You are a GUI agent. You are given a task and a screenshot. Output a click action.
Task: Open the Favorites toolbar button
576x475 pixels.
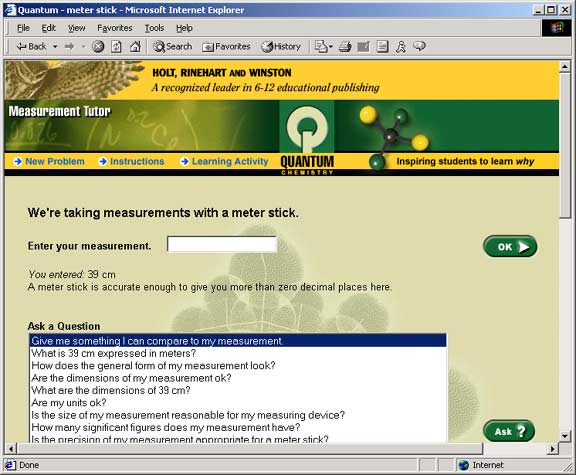click(226, 47)
